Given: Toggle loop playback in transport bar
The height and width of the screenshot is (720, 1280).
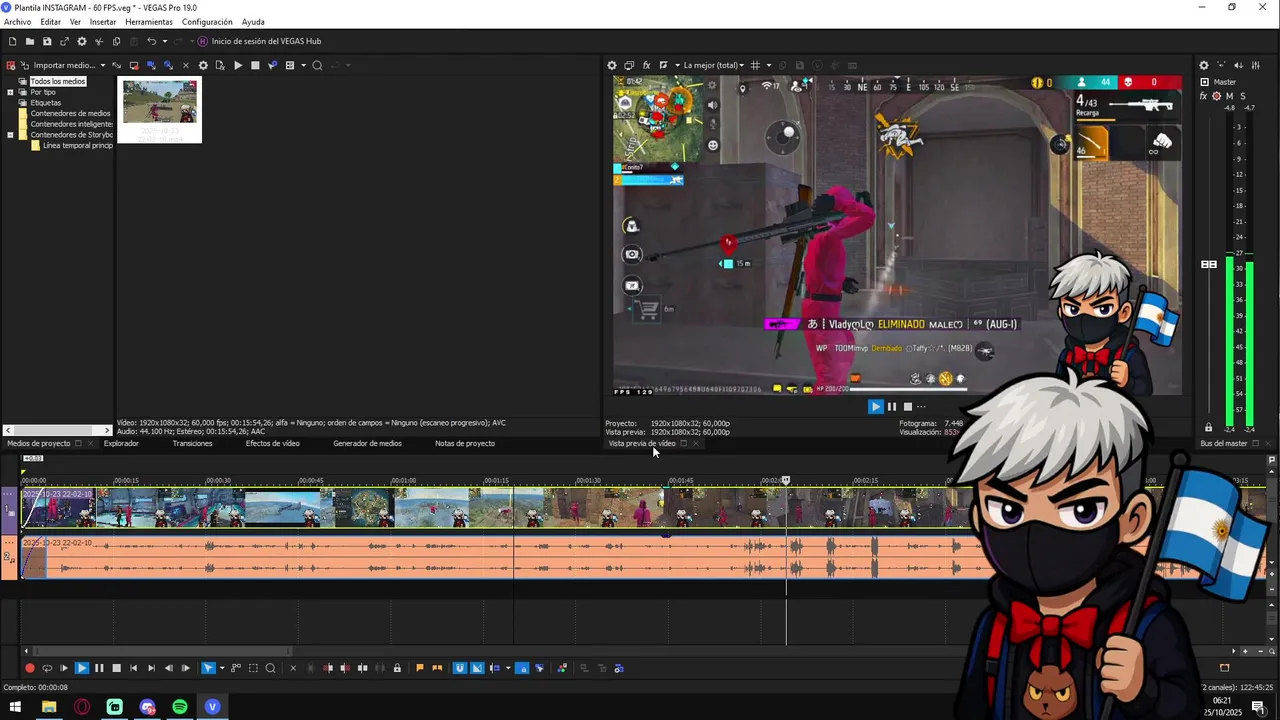Looking at the screenshot, I should pyautogui.click(x=47, y=668).
